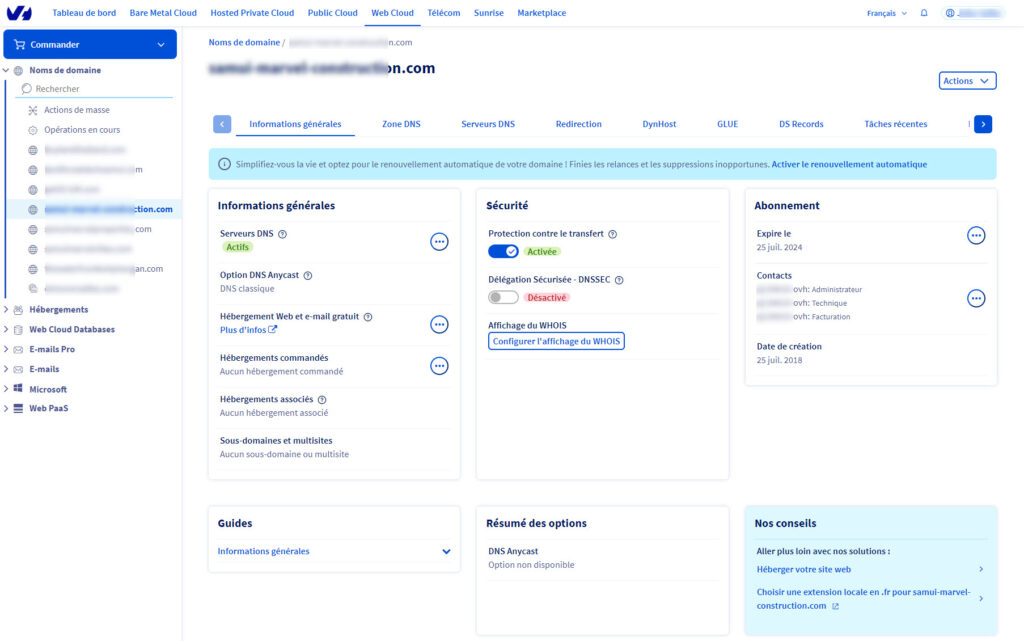The image size is (1024, 641).
Task: Go to Tableau de bord menu
Action: point(84,13)
